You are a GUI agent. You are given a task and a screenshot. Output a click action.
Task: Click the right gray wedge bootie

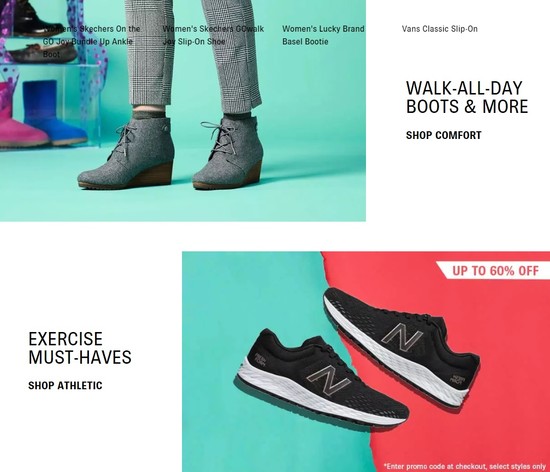pyautogui.click(x=228, y=153)
